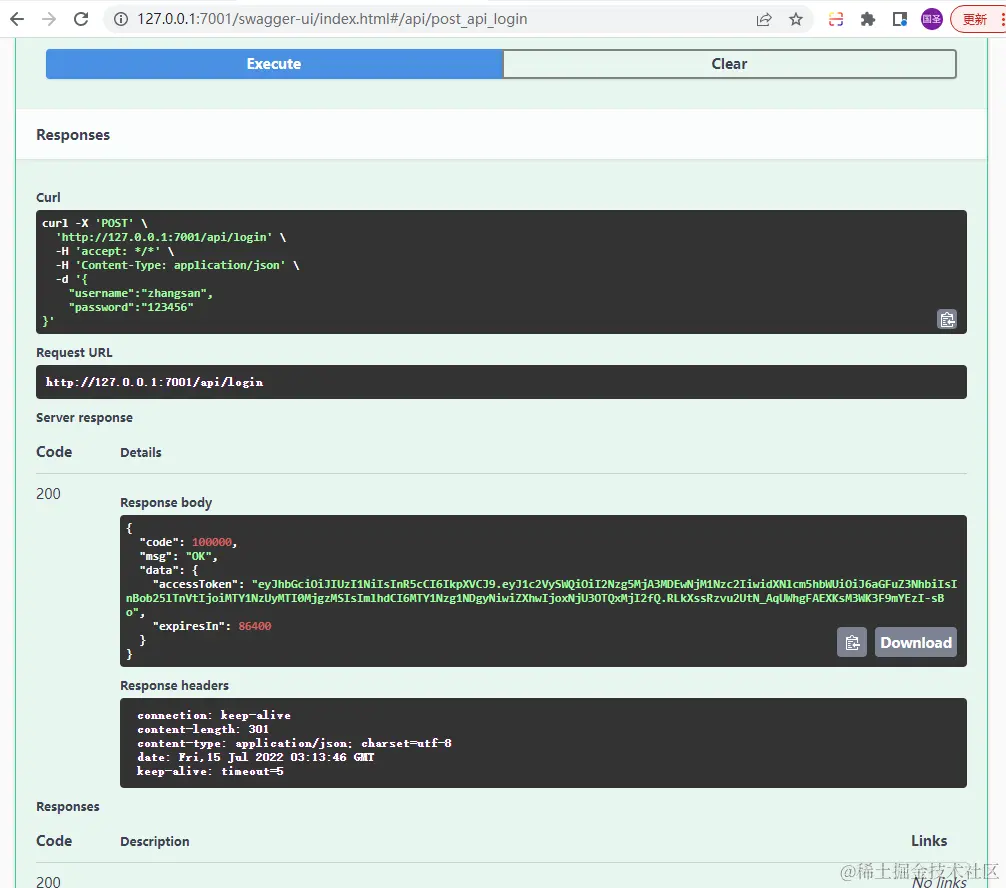Image resolution: width=1006 pixels, height=888 pixels.
Task: Go back to previous browser page
Action: (x=17, y=19)
